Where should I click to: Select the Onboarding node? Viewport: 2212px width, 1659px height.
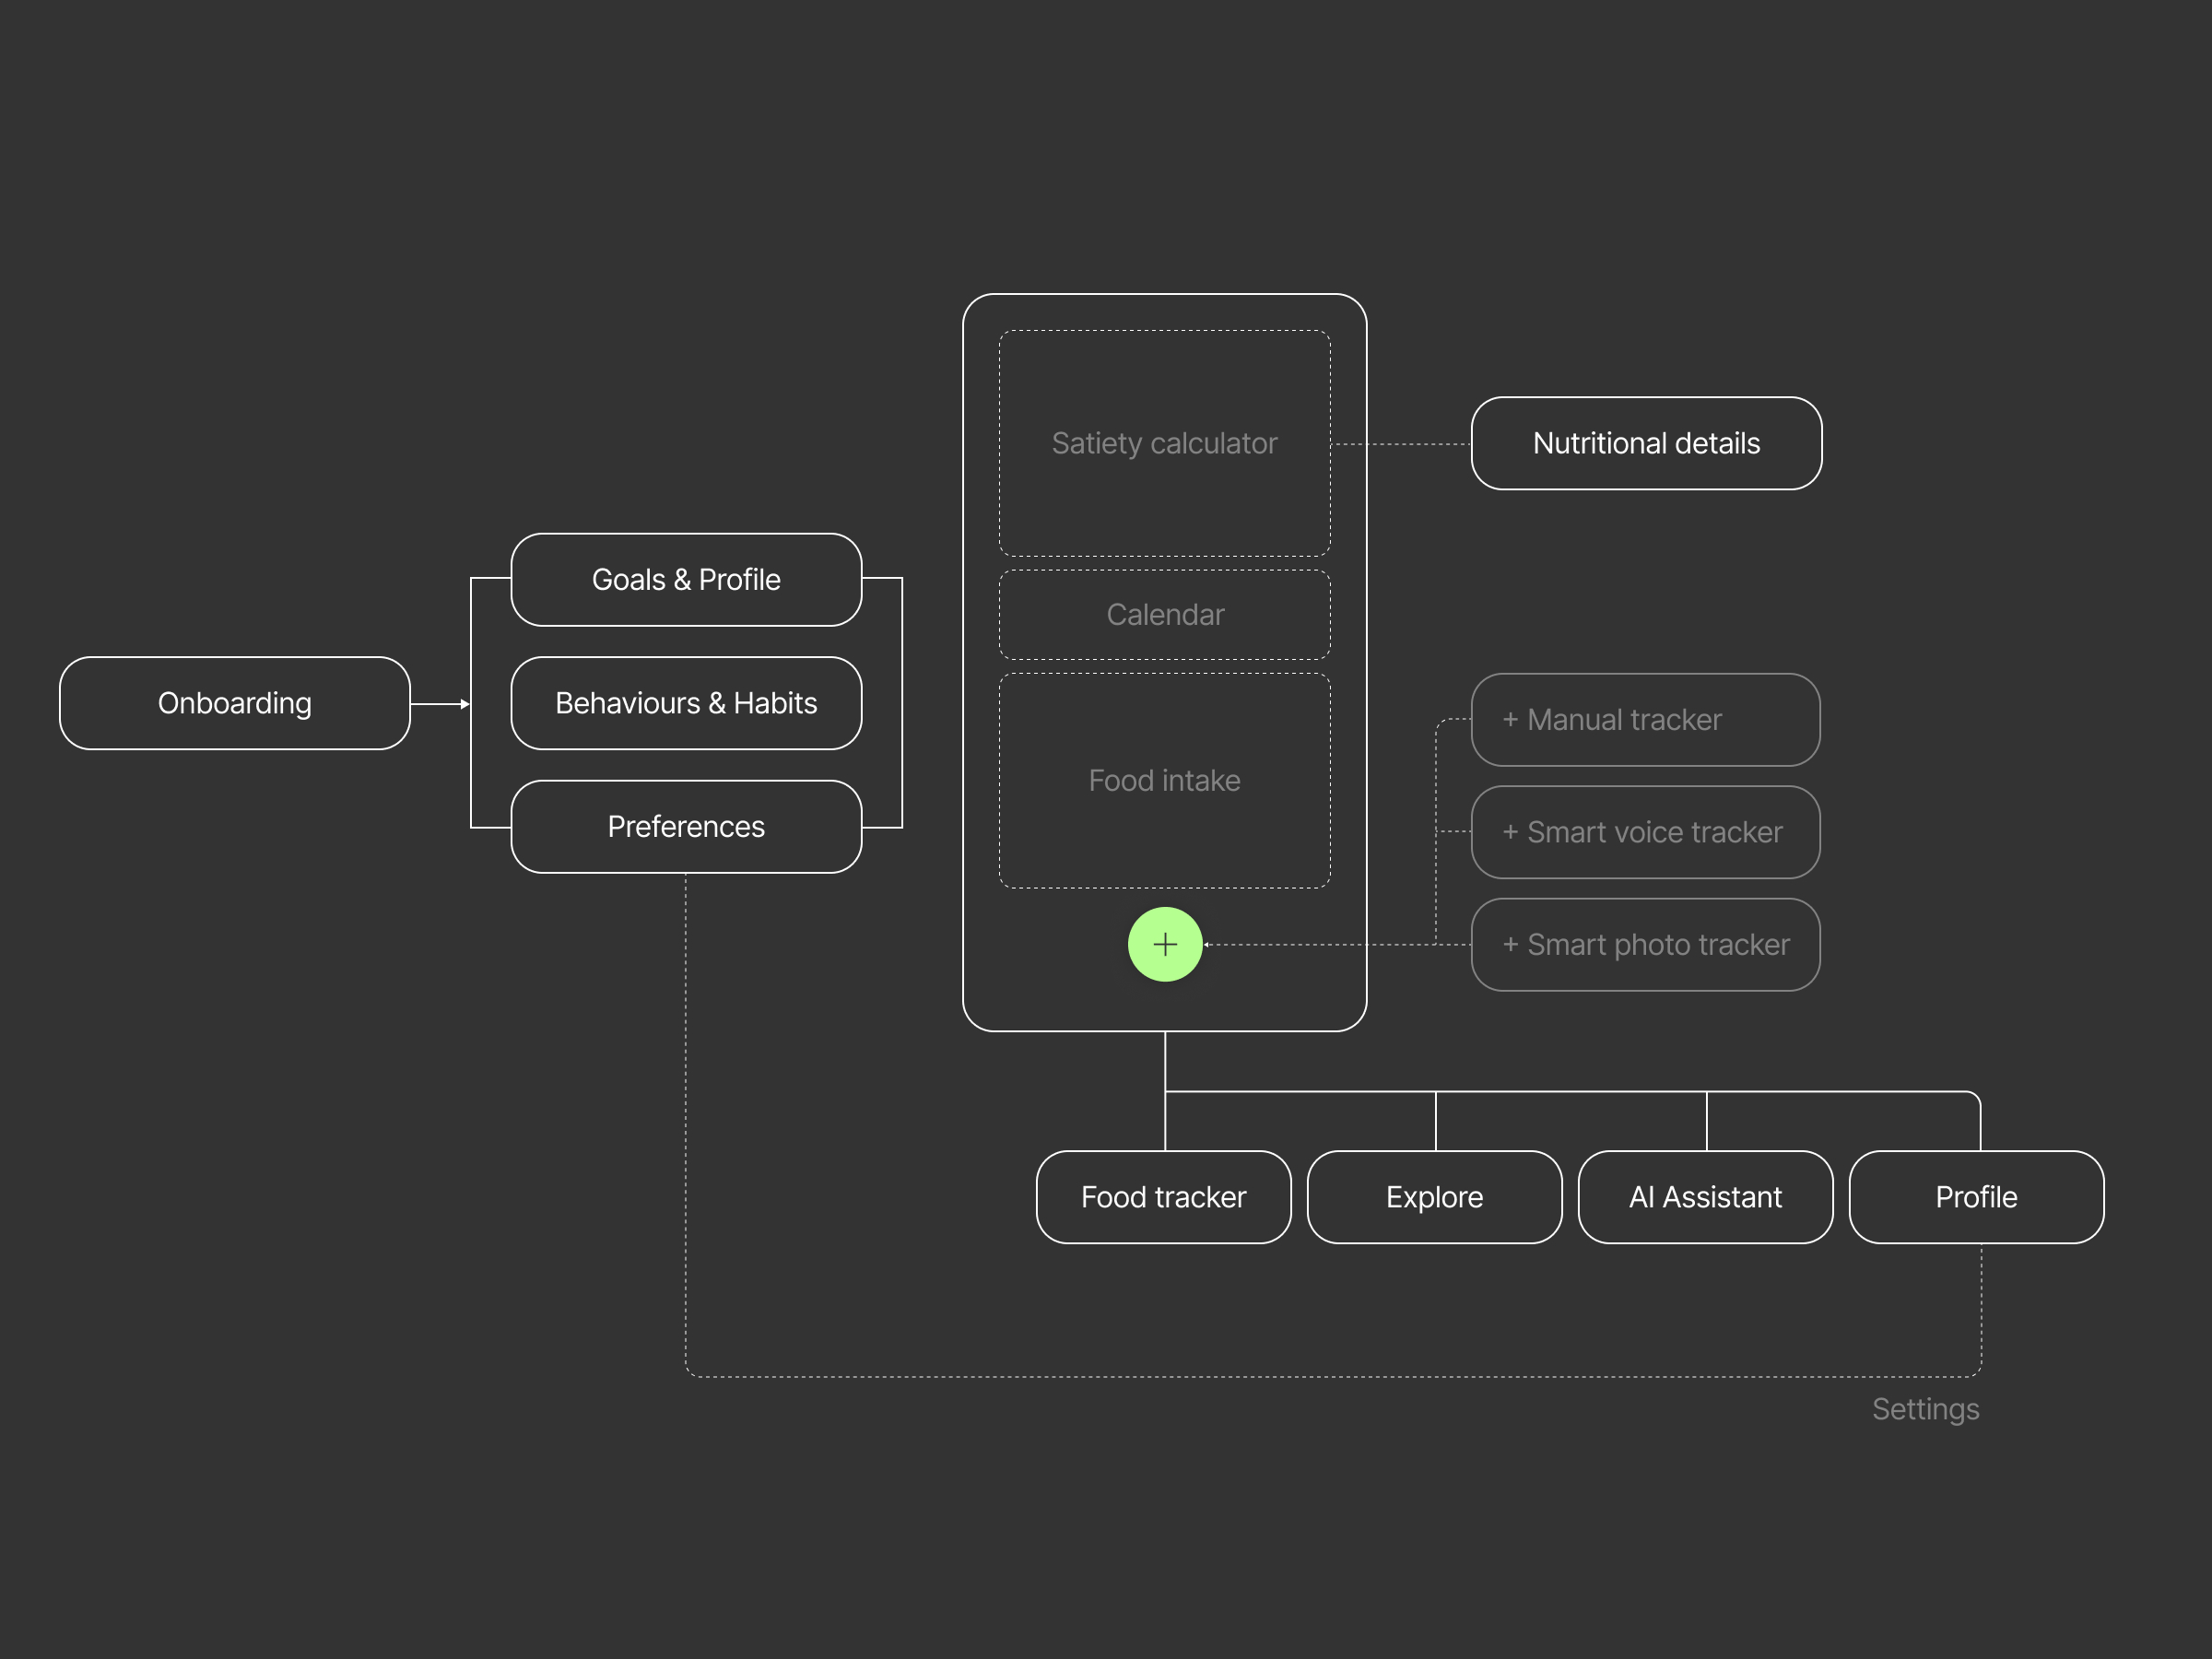(x=235, y=703)
